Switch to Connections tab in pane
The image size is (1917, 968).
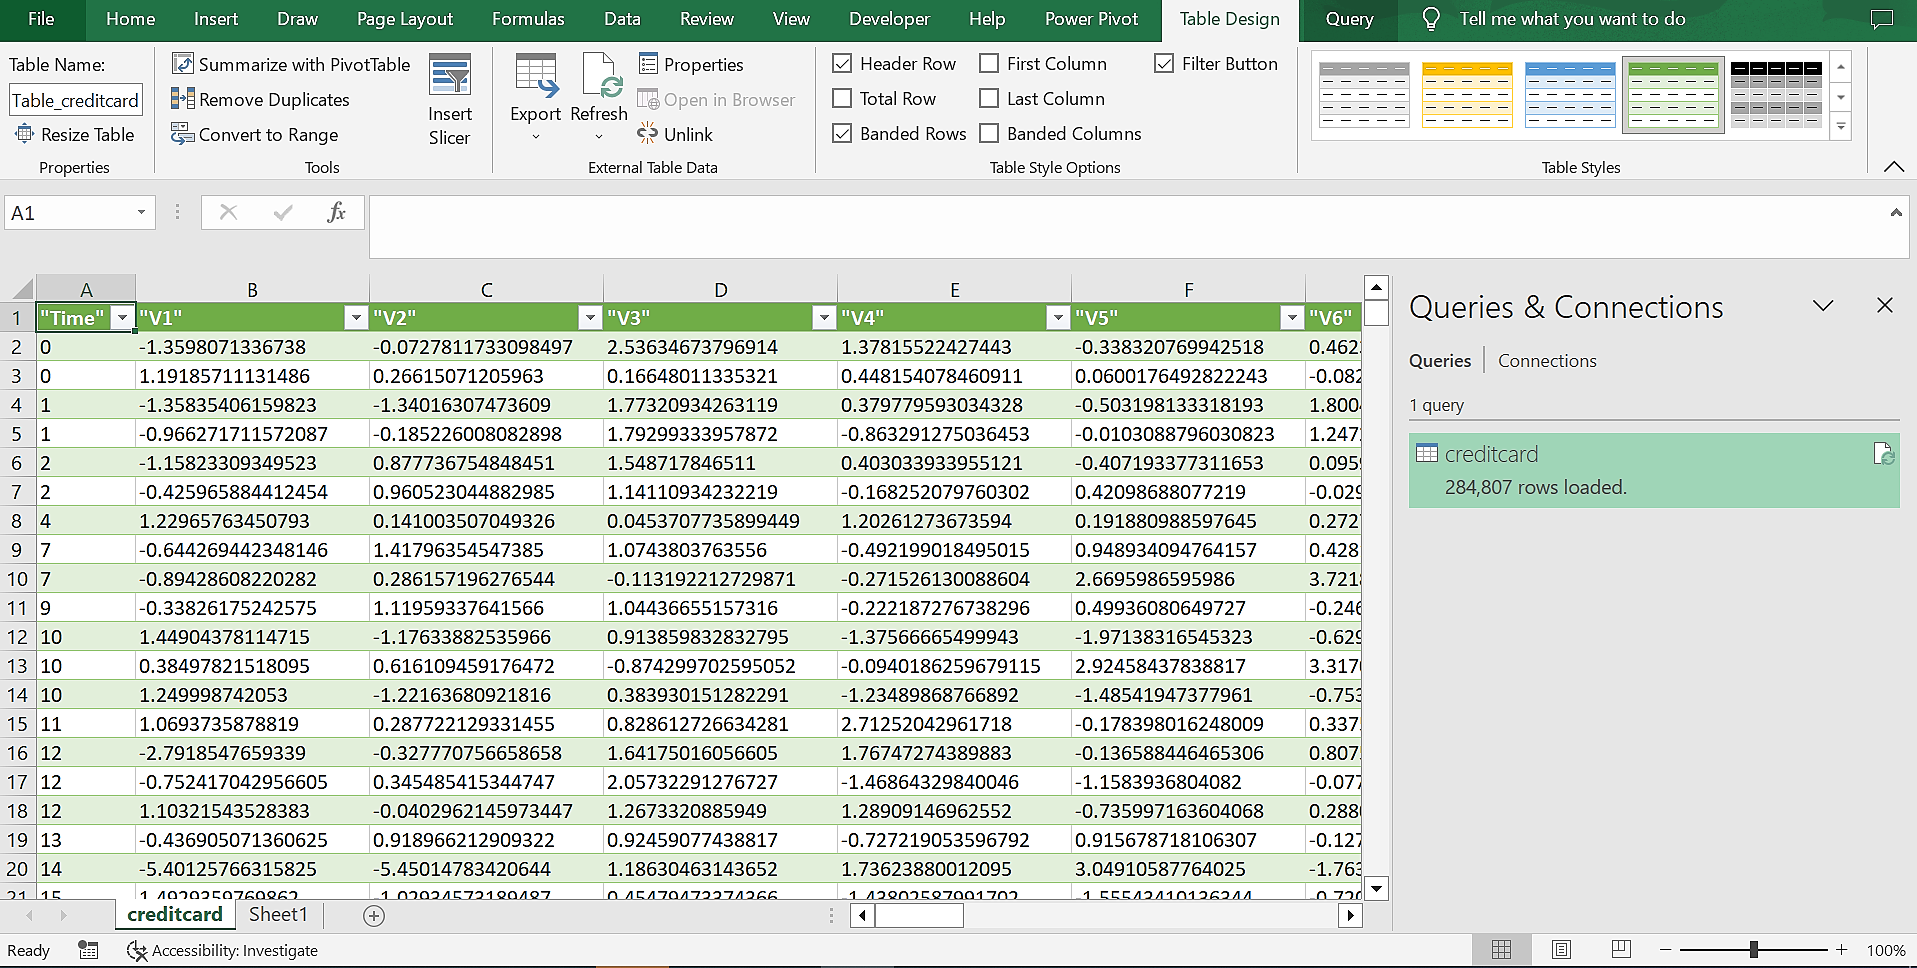coord(1547,361)
